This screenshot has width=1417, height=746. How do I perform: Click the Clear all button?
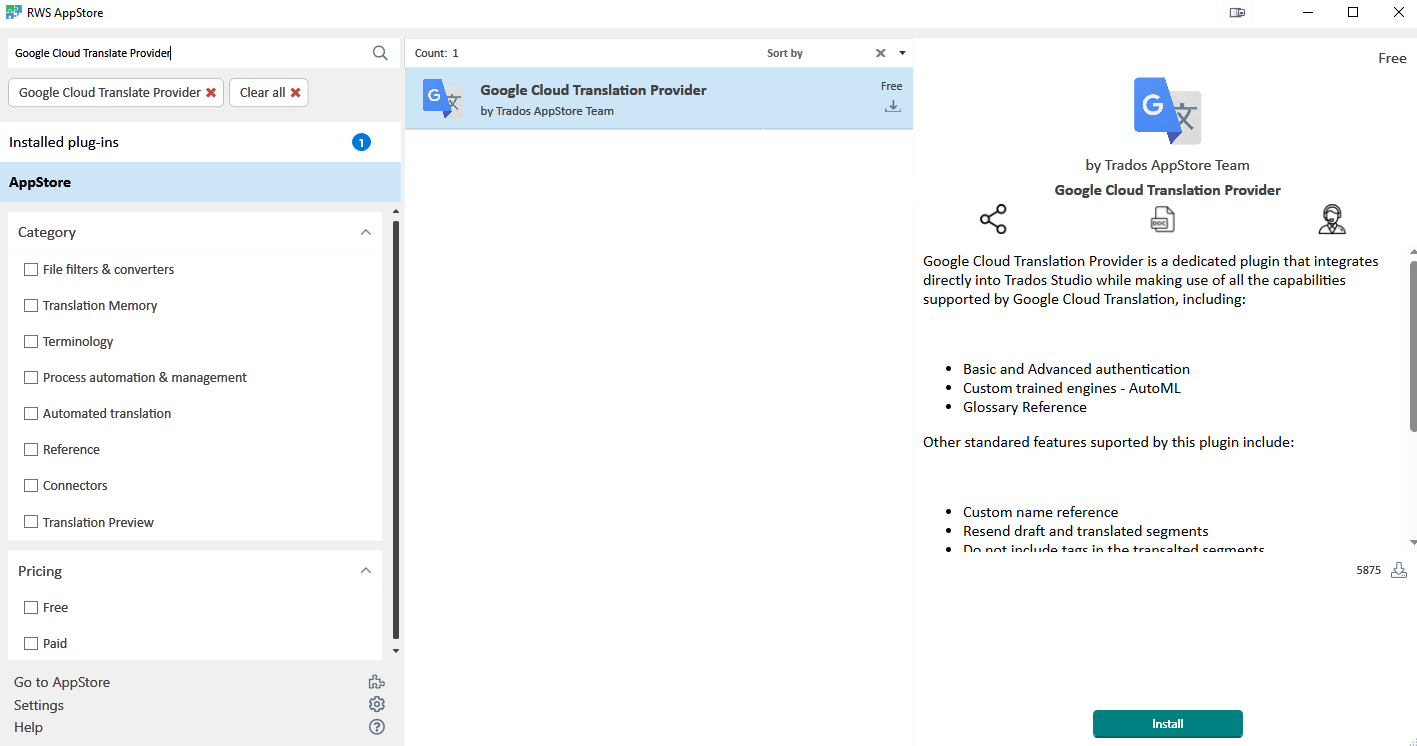click(x=269, y=92)
